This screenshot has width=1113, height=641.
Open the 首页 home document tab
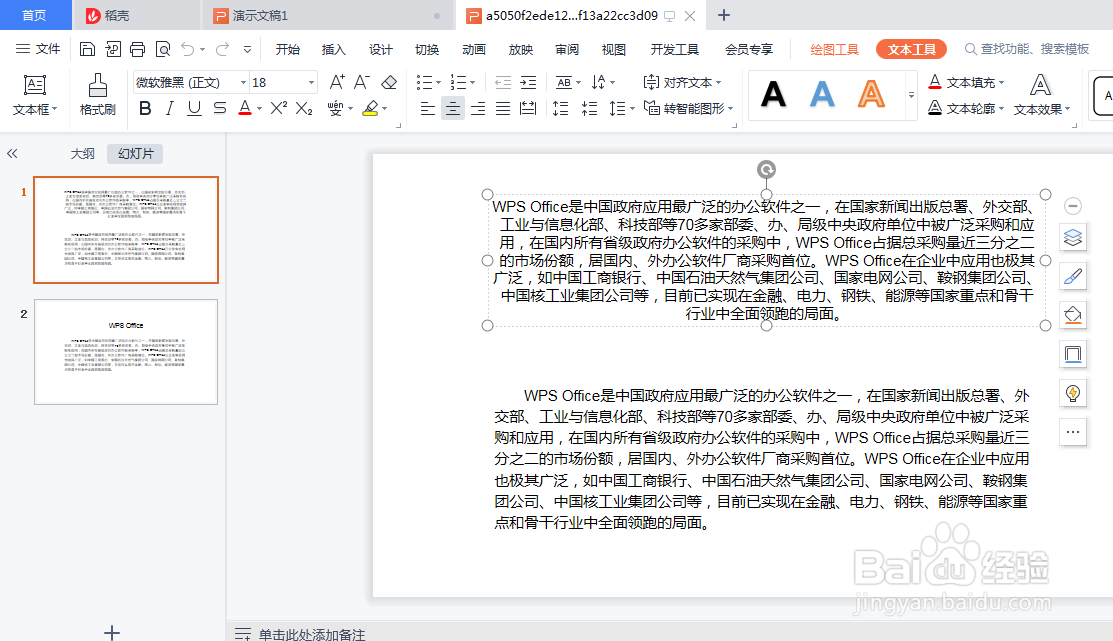(x=35, y=15)
